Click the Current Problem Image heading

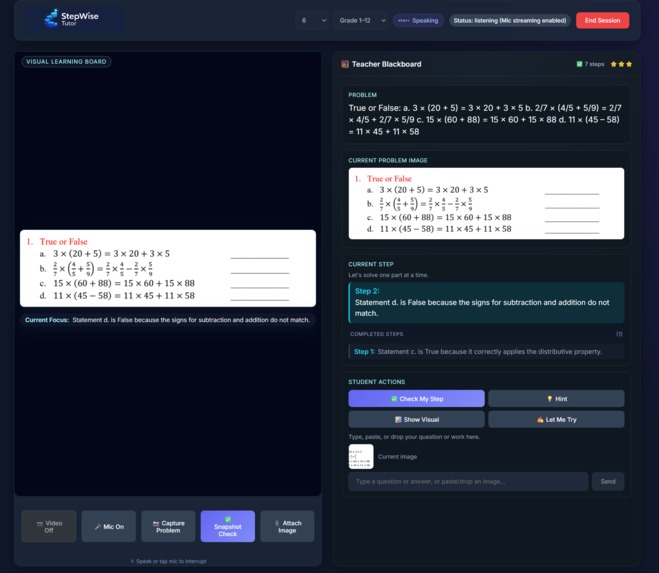[387, 160]
